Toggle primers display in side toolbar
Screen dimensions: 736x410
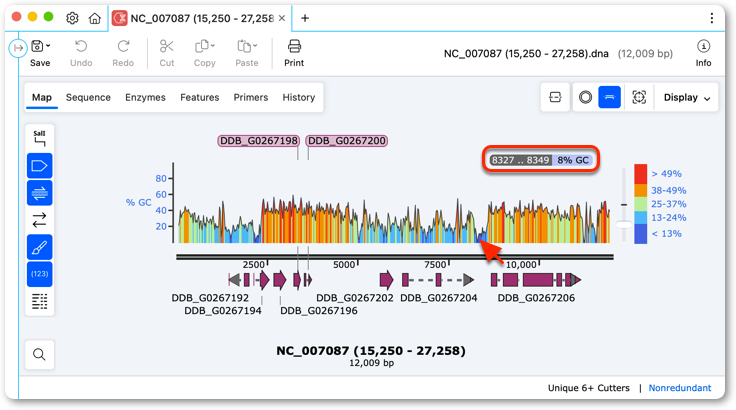[39, 193]
